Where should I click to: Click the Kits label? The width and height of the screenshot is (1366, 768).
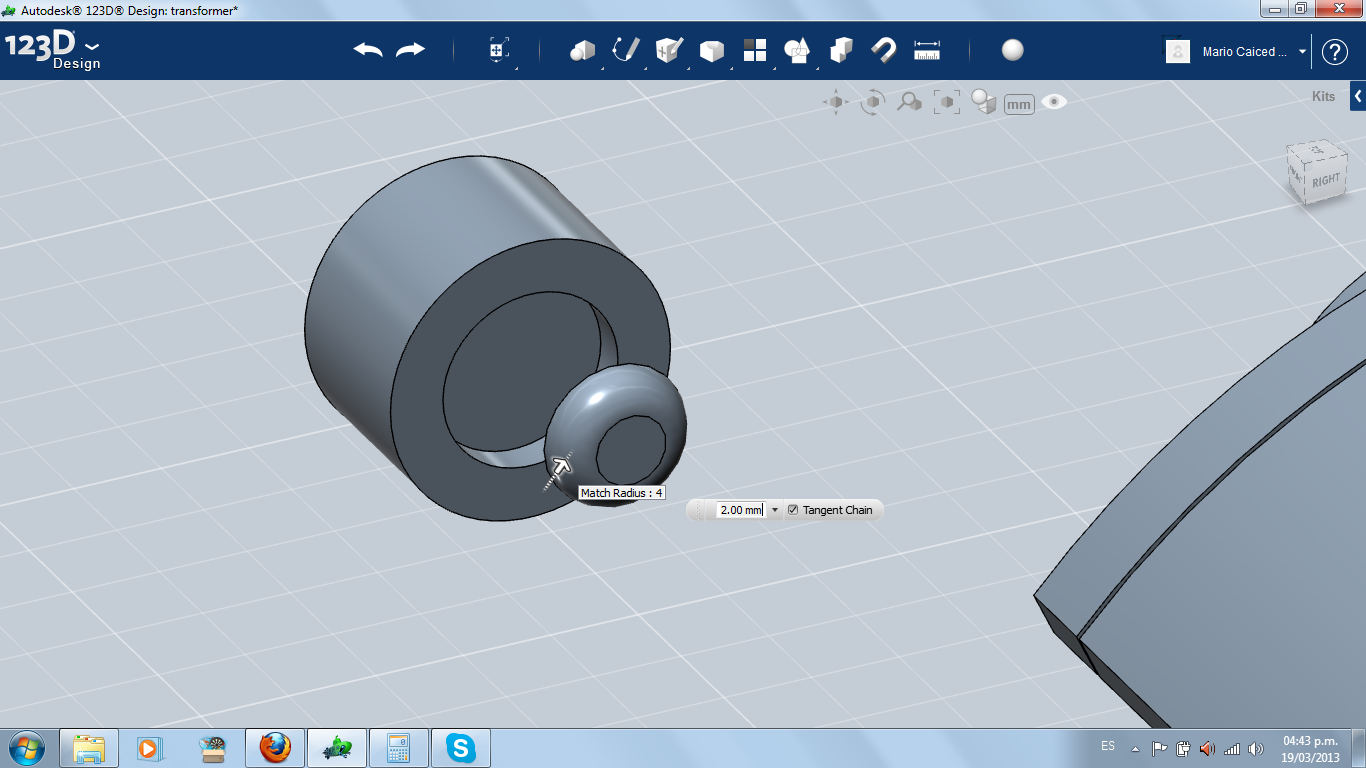coord(1323,97)
